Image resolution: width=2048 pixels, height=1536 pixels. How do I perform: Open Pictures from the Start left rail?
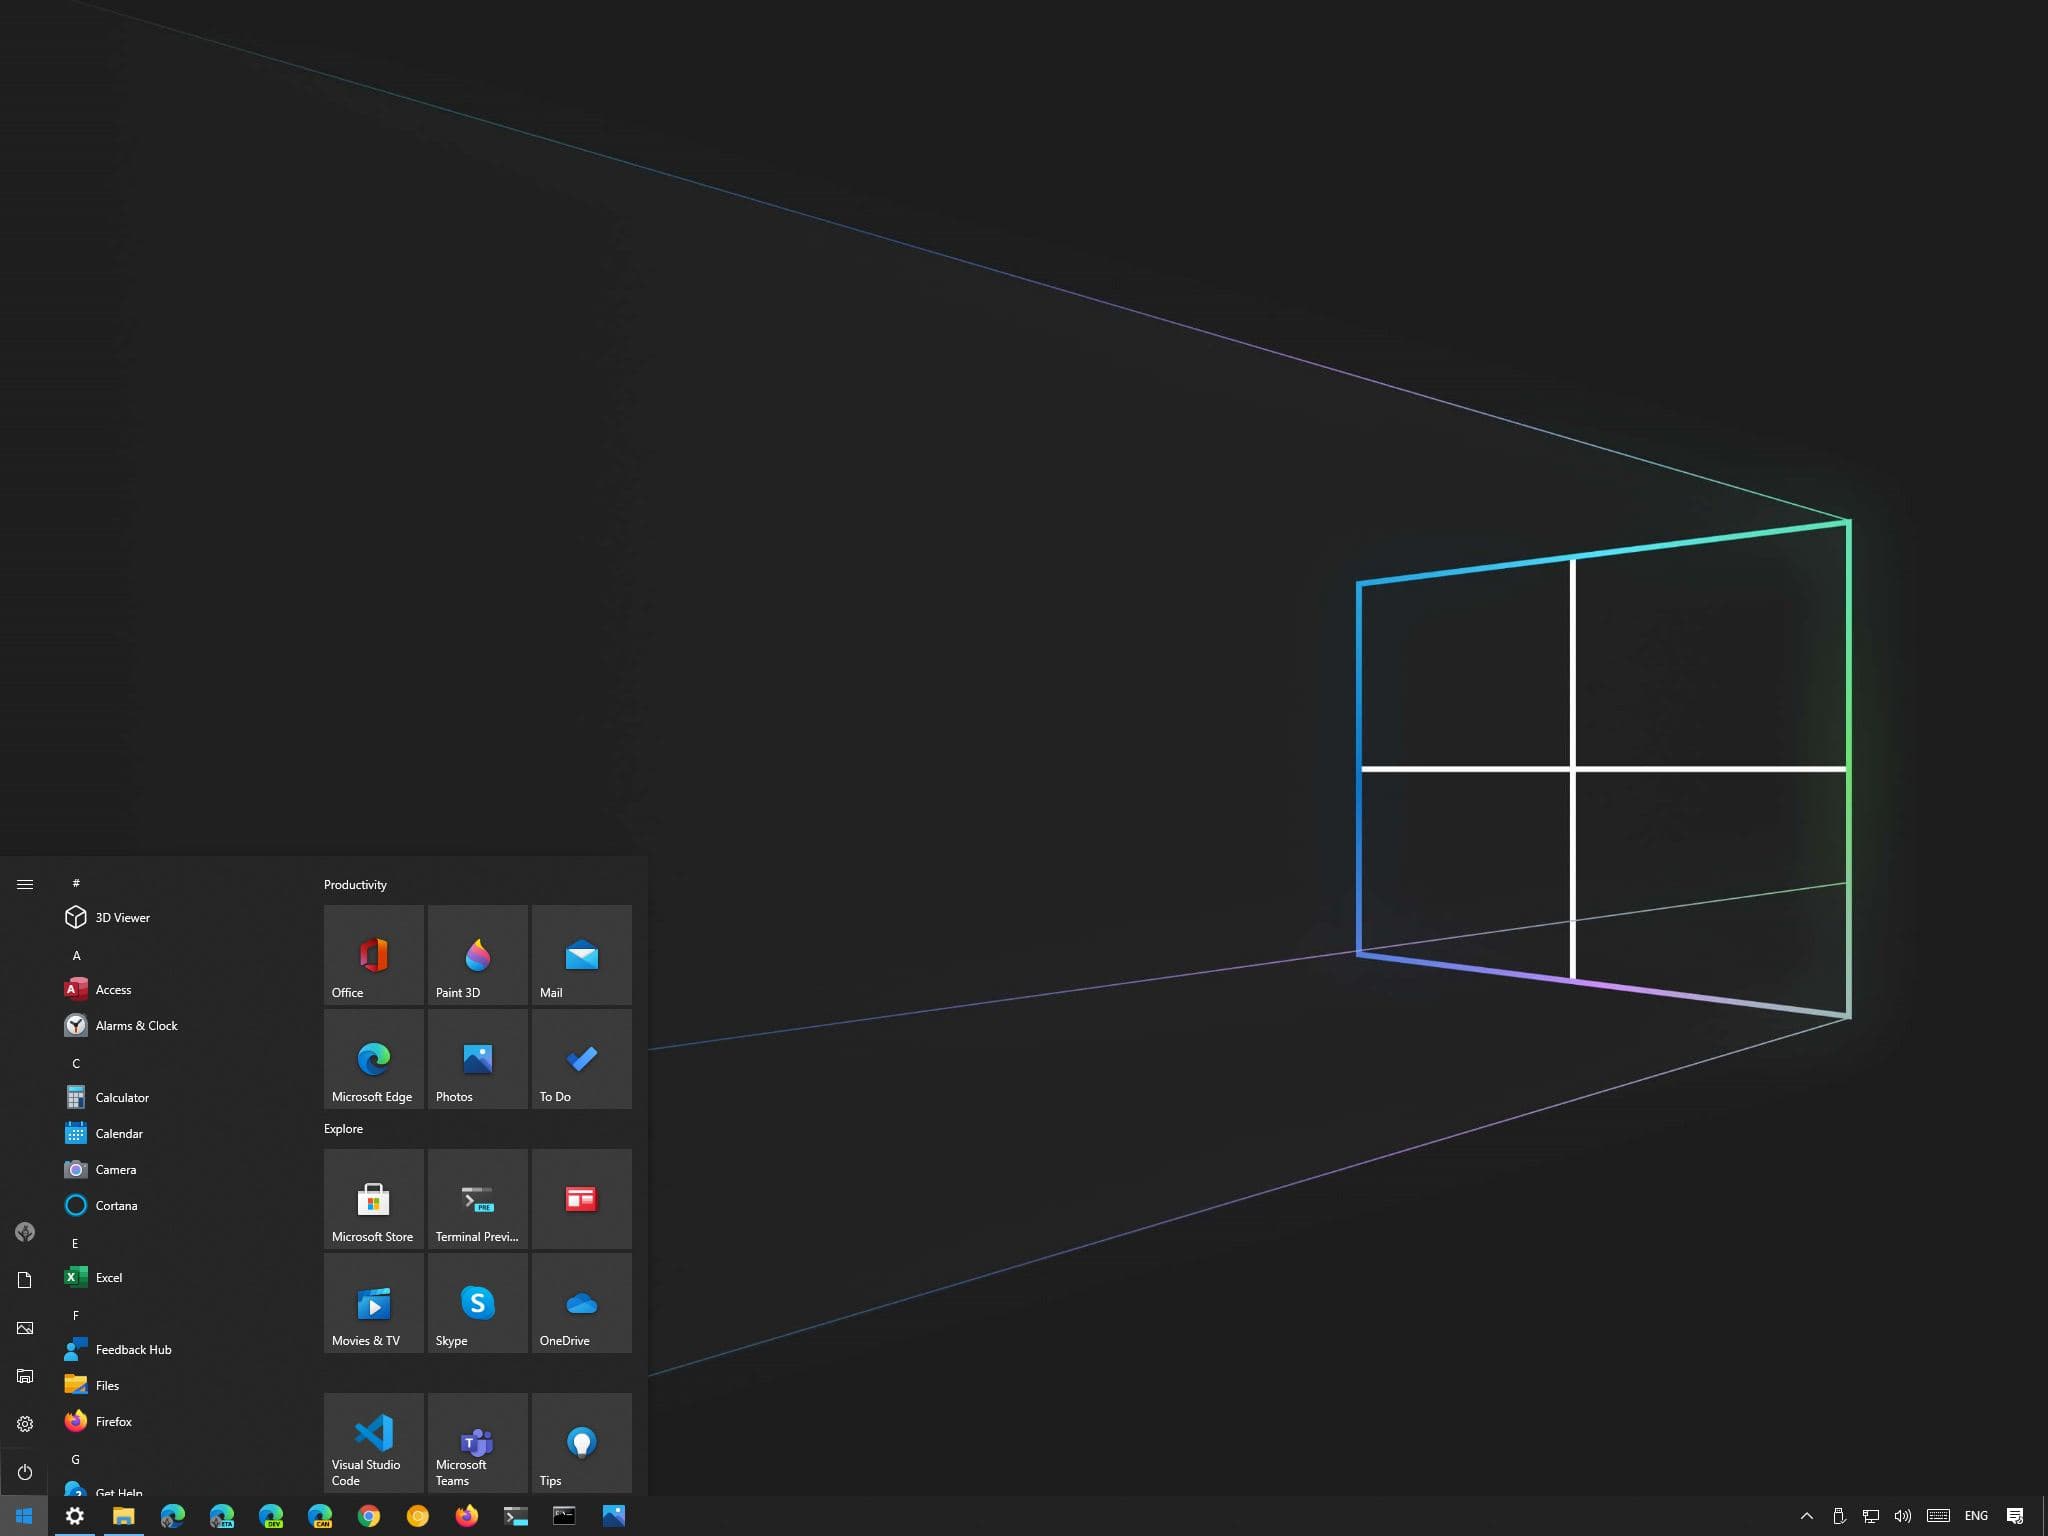tap(25, 1328)
